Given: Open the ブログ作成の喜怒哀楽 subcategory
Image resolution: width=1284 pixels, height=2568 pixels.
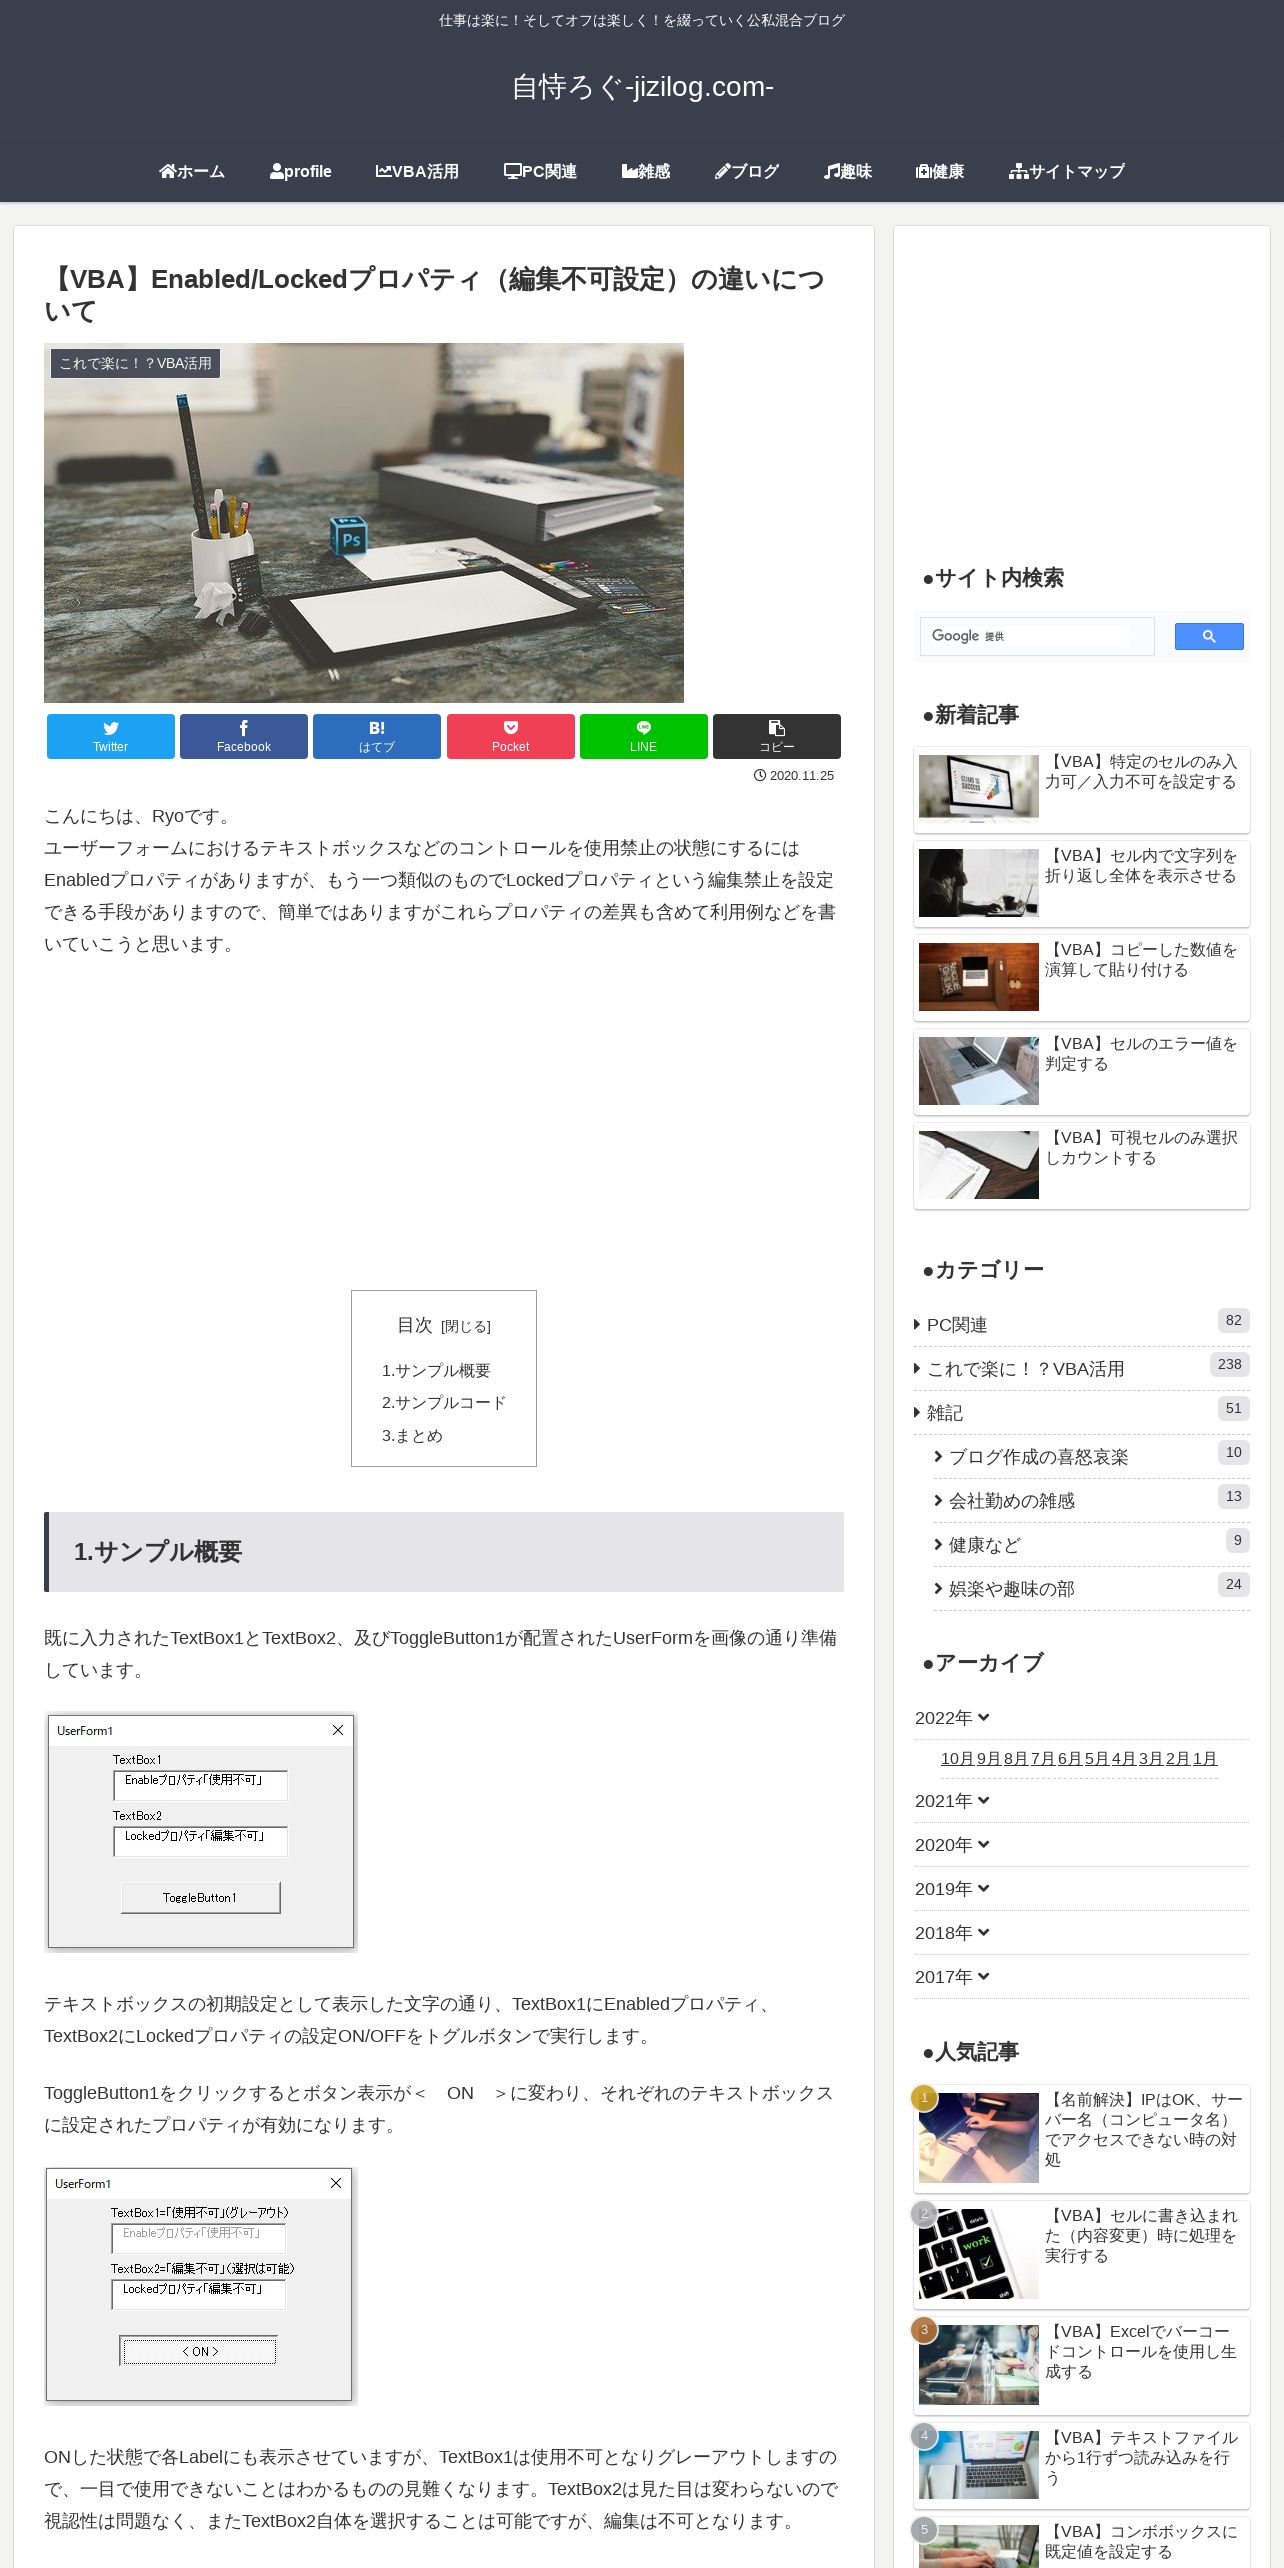Looking at the screenshot, I should [x=1092, y=1457].
